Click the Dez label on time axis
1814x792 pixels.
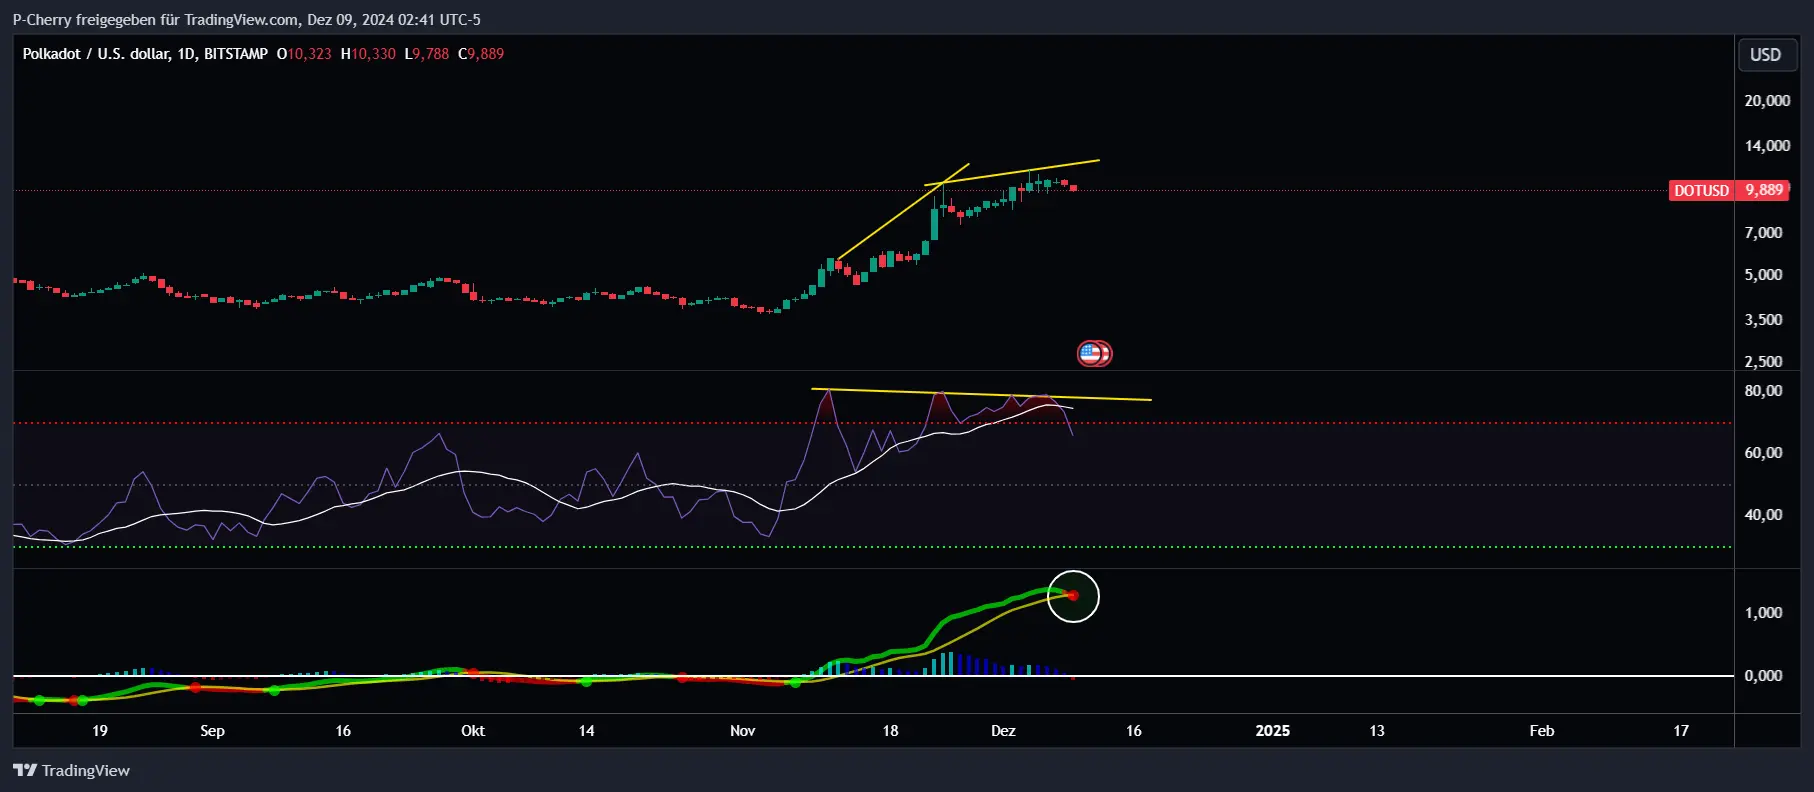click(1003, 731)
